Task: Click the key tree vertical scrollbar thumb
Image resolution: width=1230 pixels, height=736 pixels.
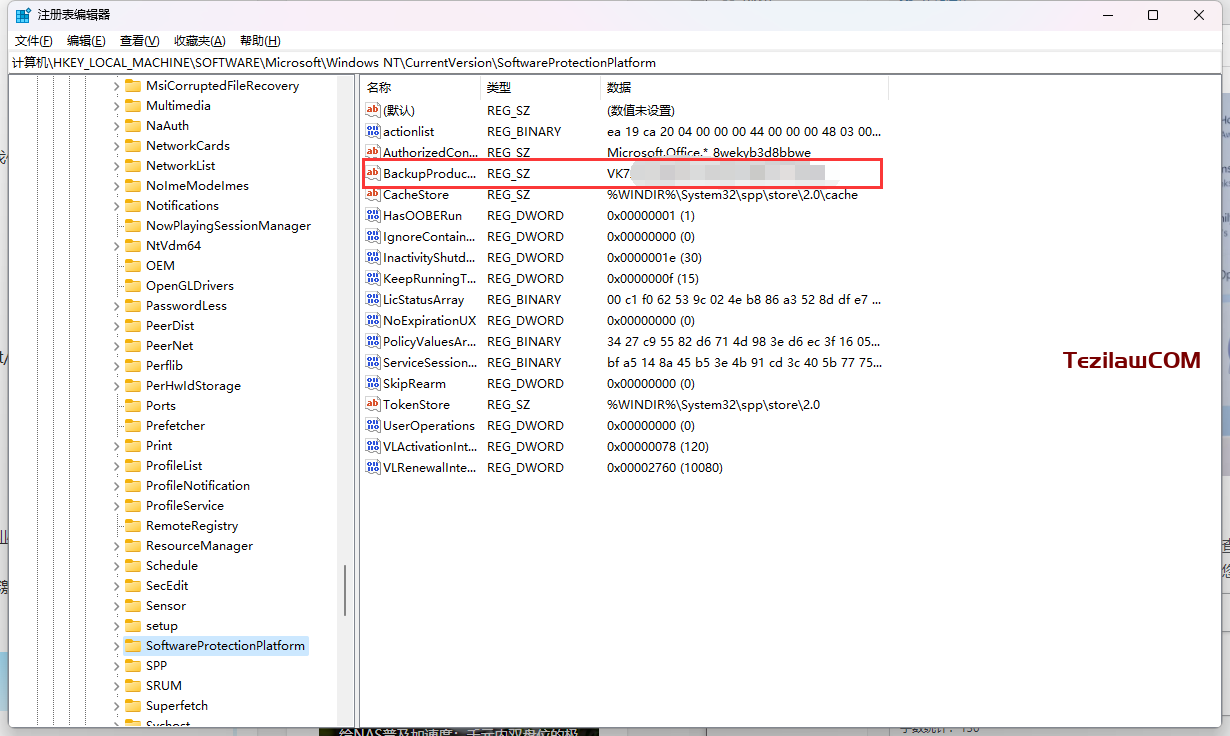Action: click(x=346, y=590)
